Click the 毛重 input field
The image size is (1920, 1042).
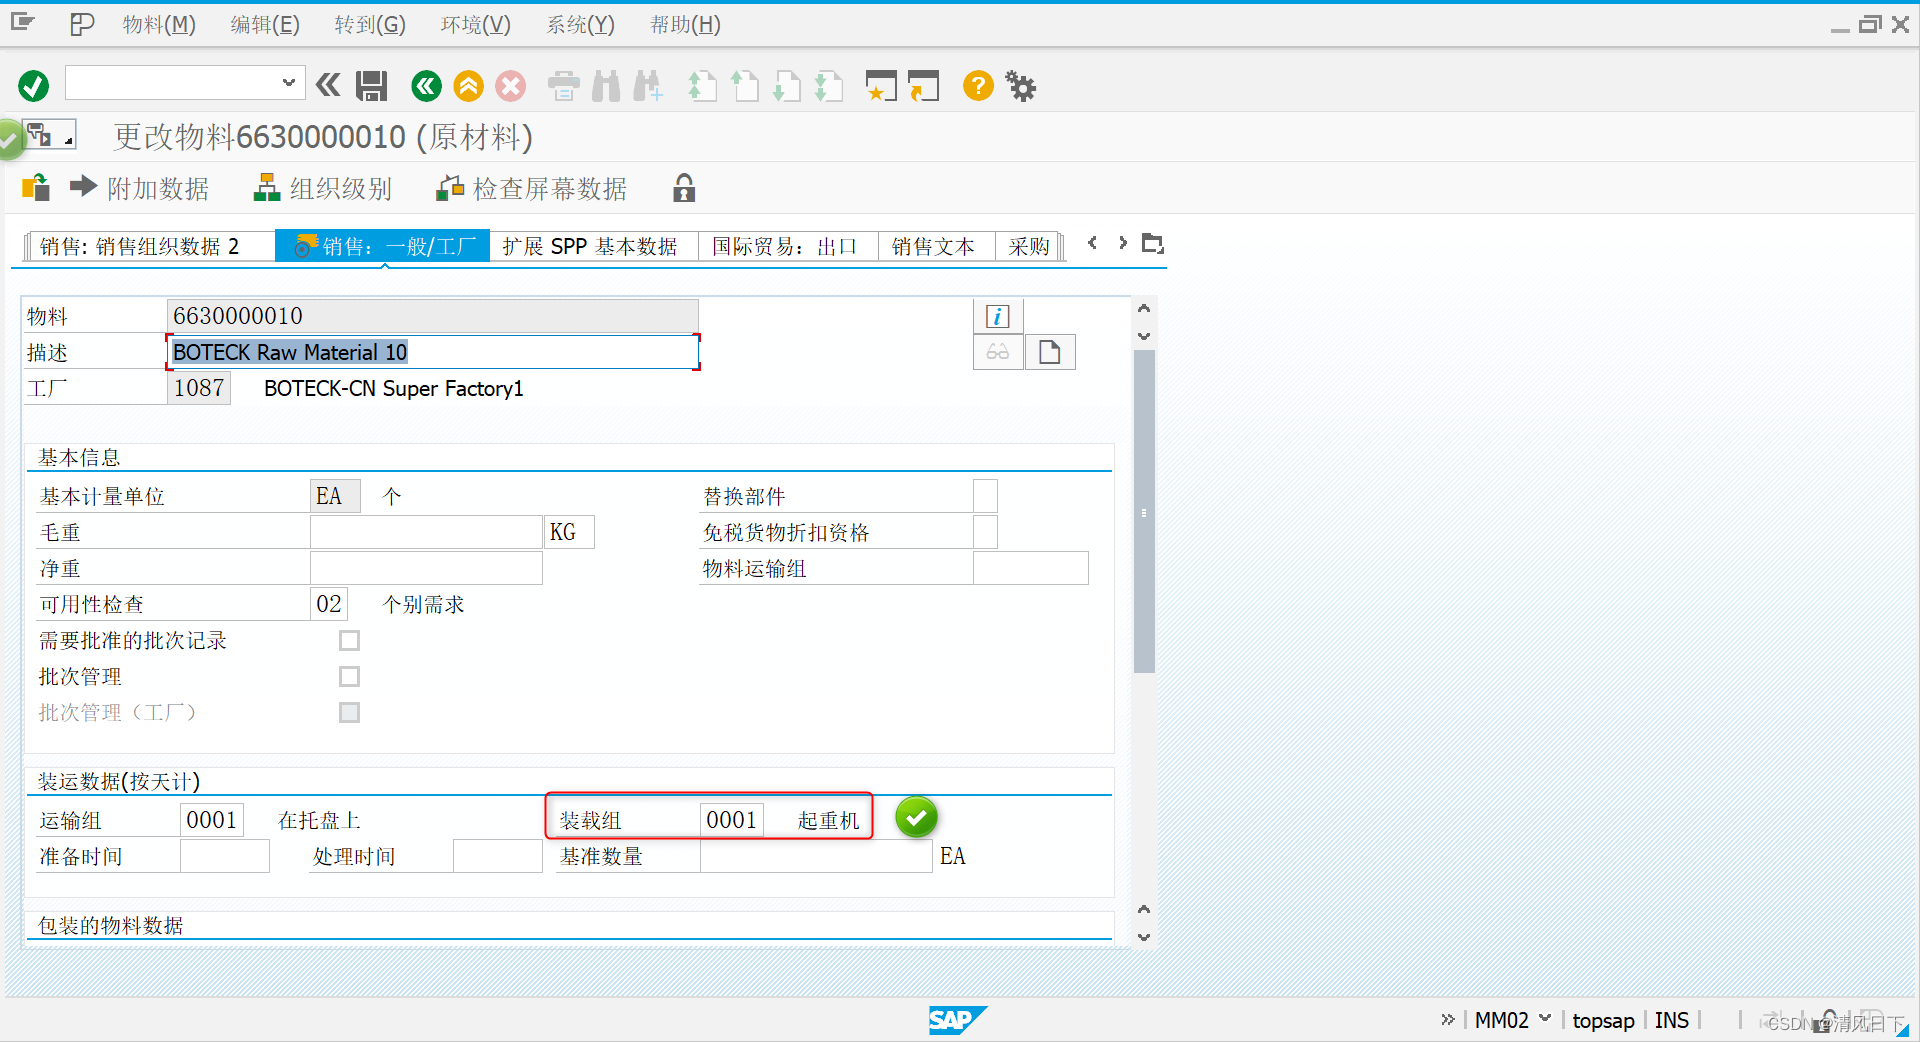[426, 532]
